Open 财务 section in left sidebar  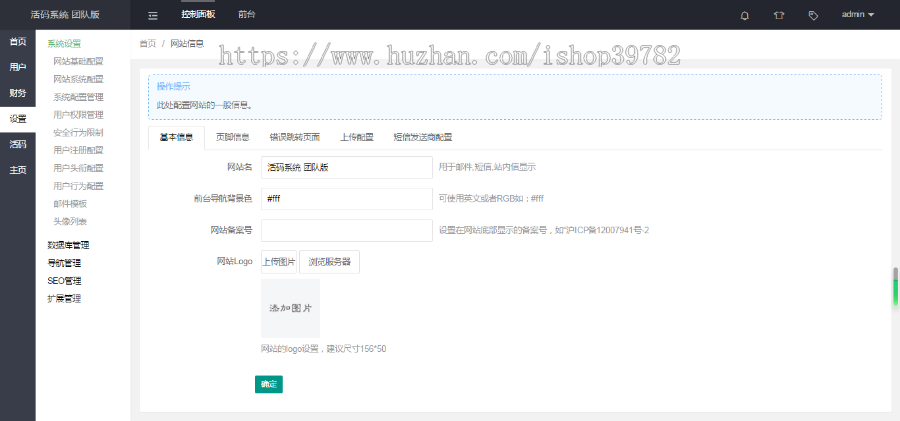click(x=18, y=93)
